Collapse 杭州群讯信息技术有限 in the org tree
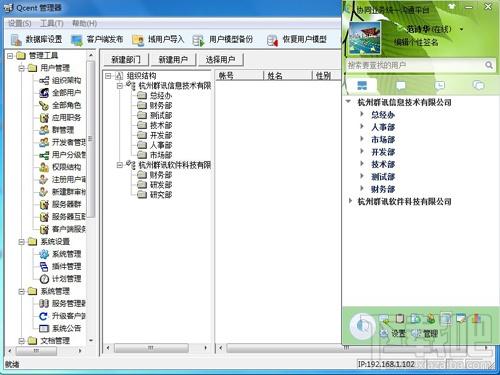Image resolution: width=500 pixels, height=375 pixels. pos(120,86)
